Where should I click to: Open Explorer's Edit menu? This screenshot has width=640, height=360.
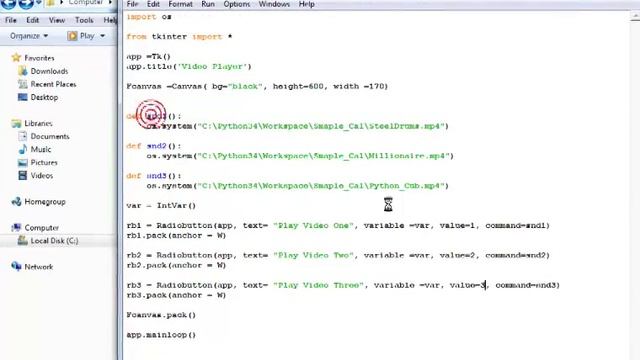32,20
